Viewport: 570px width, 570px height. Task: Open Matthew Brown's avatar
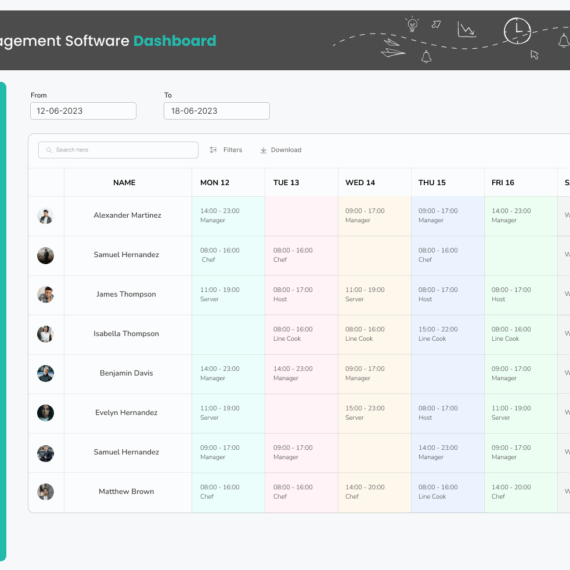coord(45,491)
